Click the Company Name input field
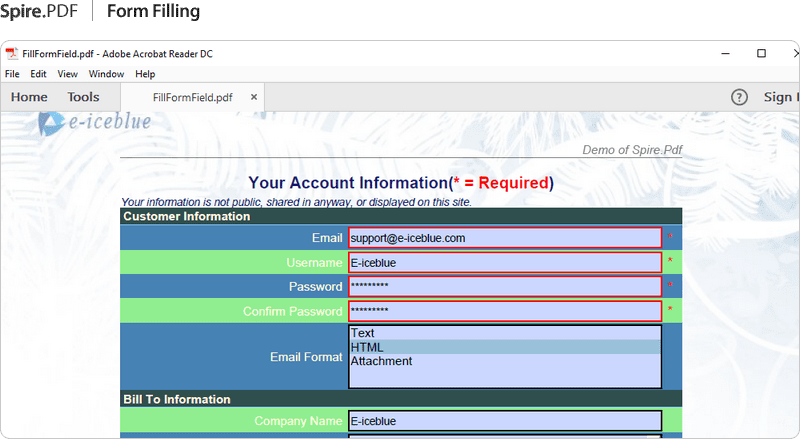 tap(505, 421)
